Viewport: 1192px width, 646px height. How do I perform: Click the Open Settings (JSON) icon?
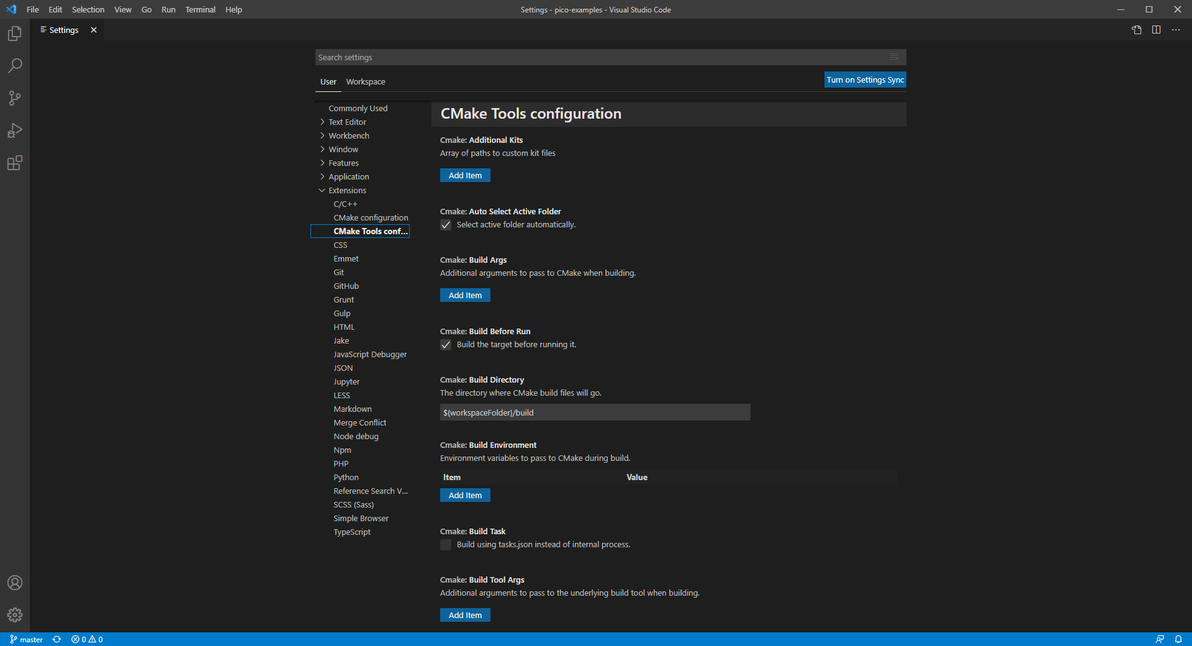1137,30
